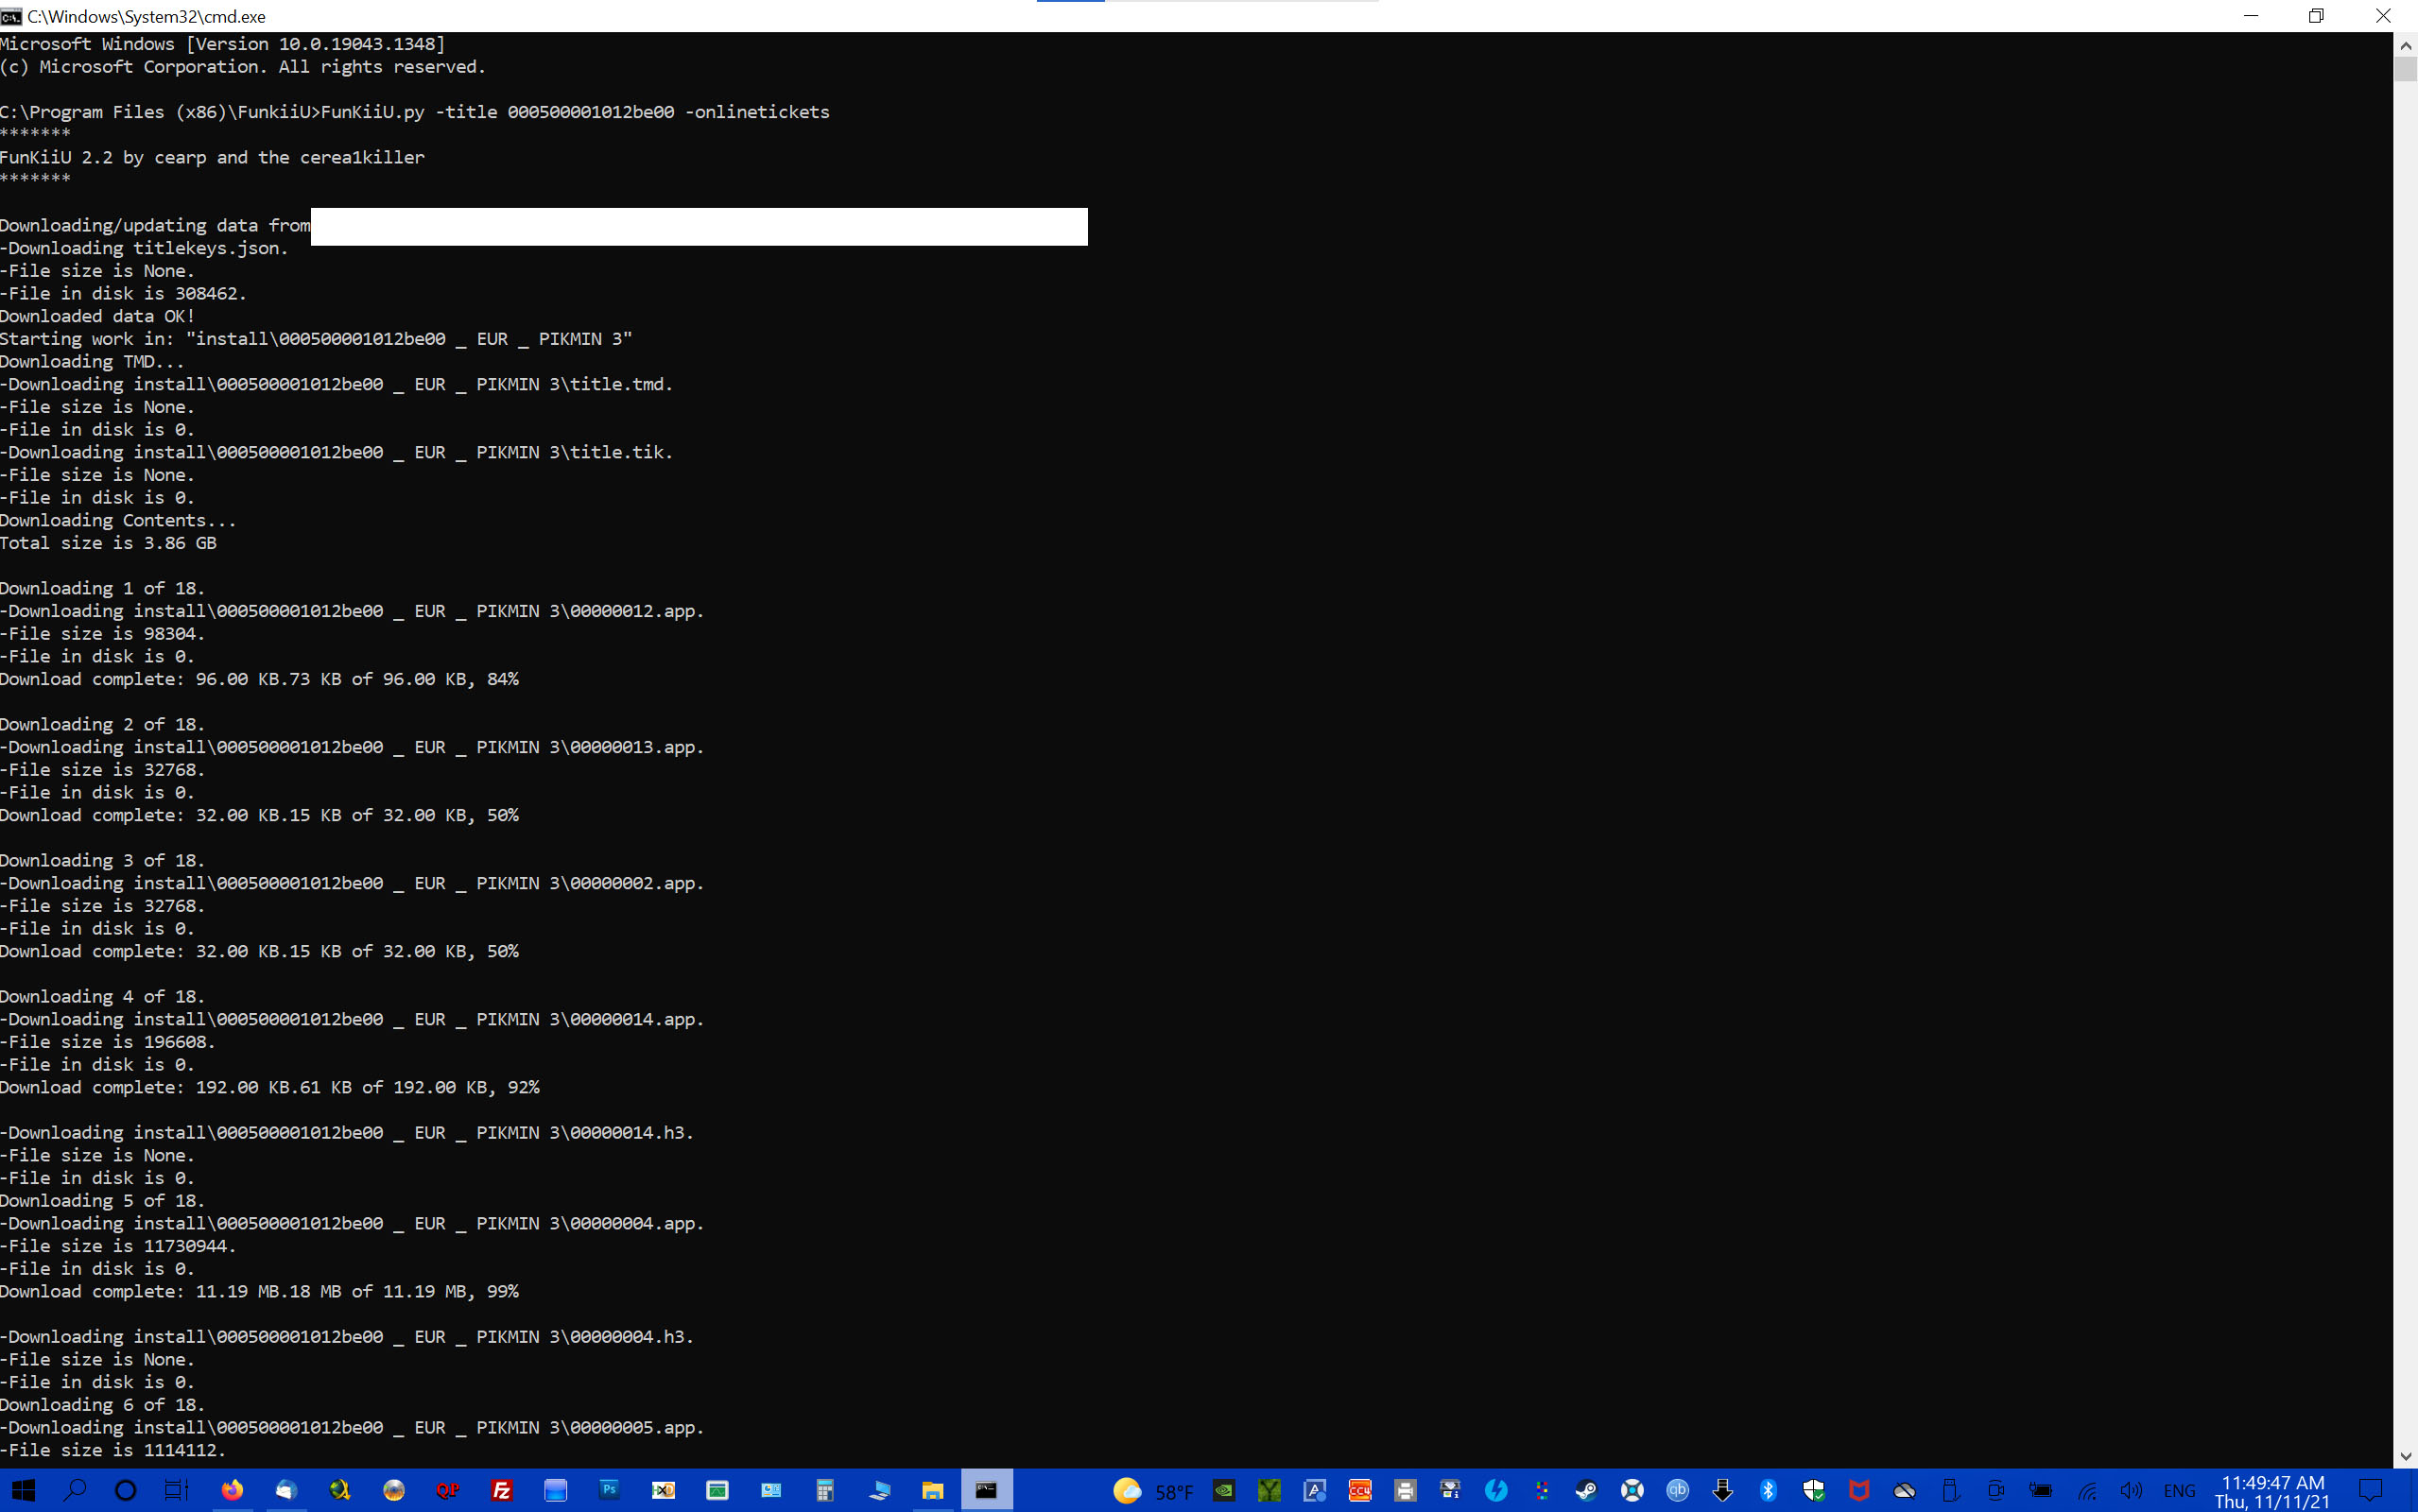
Task: Open Safely Remove Hardware USB icon
Action: (1950, 1491)
